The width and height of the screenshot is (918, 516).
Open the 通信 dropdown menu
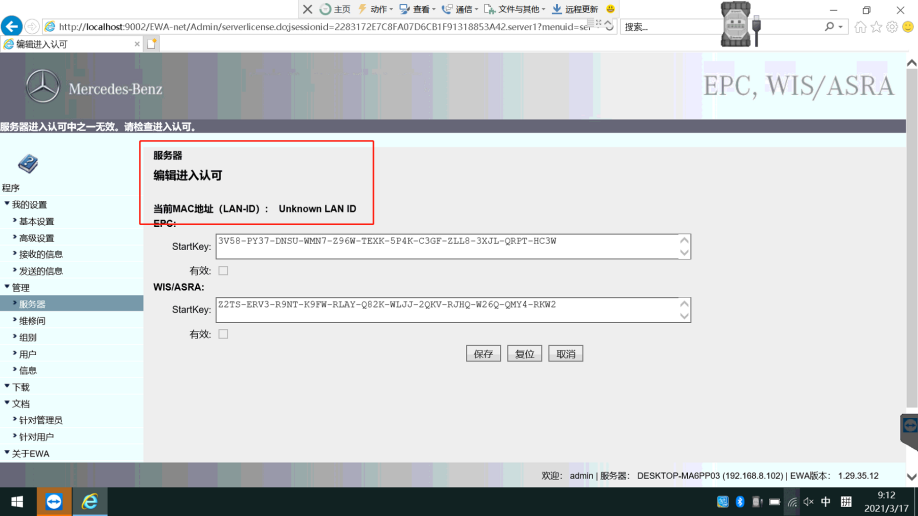[x=460, y=9]
